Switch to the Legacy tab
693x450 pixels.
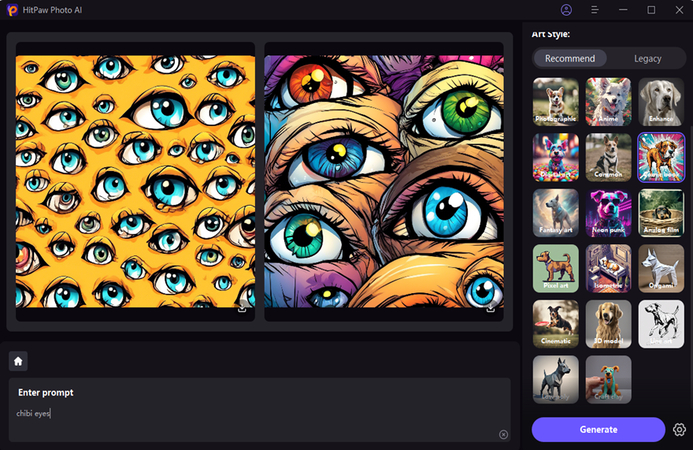pos(647,58)
